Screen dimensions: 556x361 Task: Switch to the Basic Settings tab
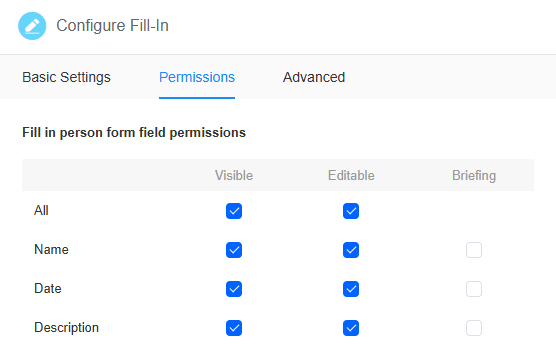[66, 77]
